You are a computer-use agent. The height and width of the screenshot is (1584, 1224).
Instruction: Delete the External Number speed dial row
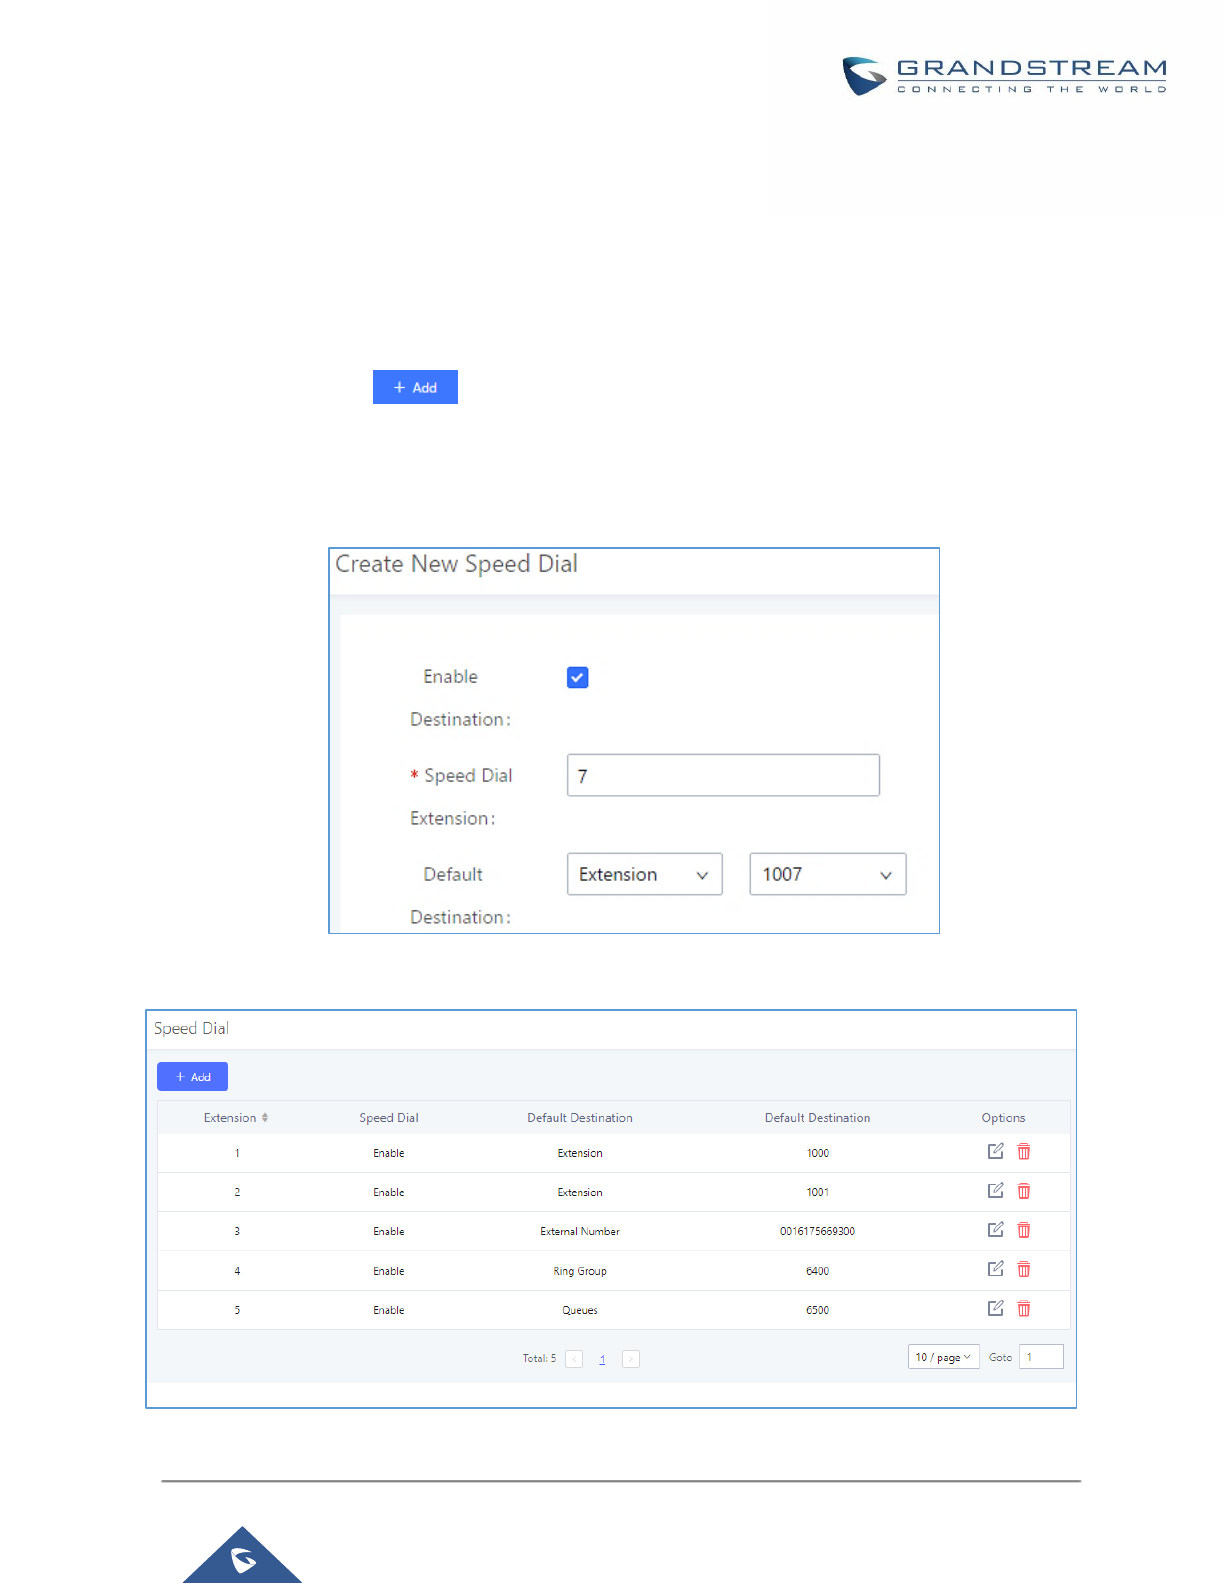(1024, 1230)
